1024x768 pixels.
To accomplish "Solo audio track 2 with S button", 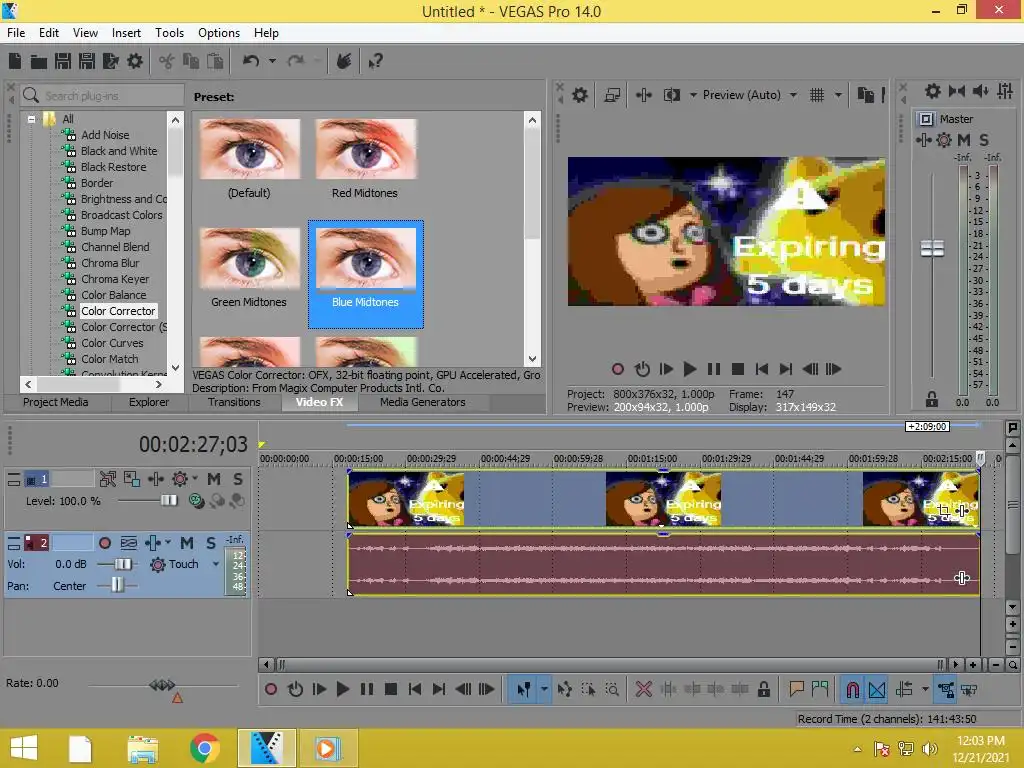I will tap(210, 543).
